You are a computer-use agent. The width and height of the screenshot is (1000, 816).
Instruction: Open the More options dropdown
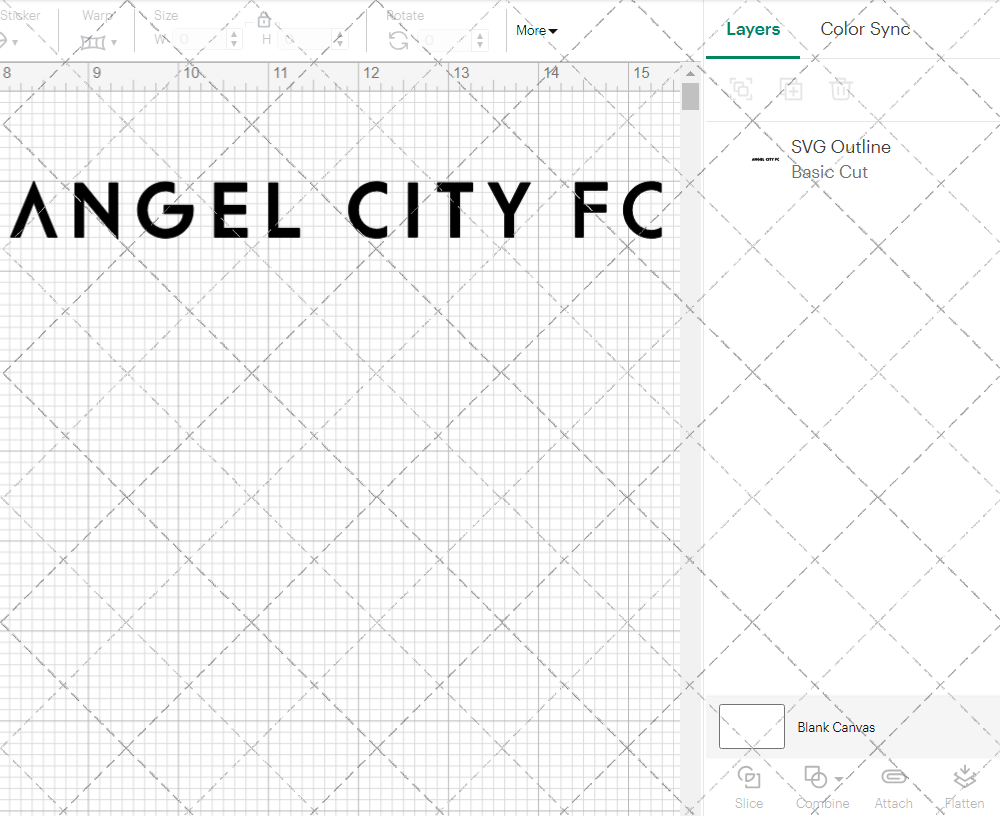[x=536, y=31]
